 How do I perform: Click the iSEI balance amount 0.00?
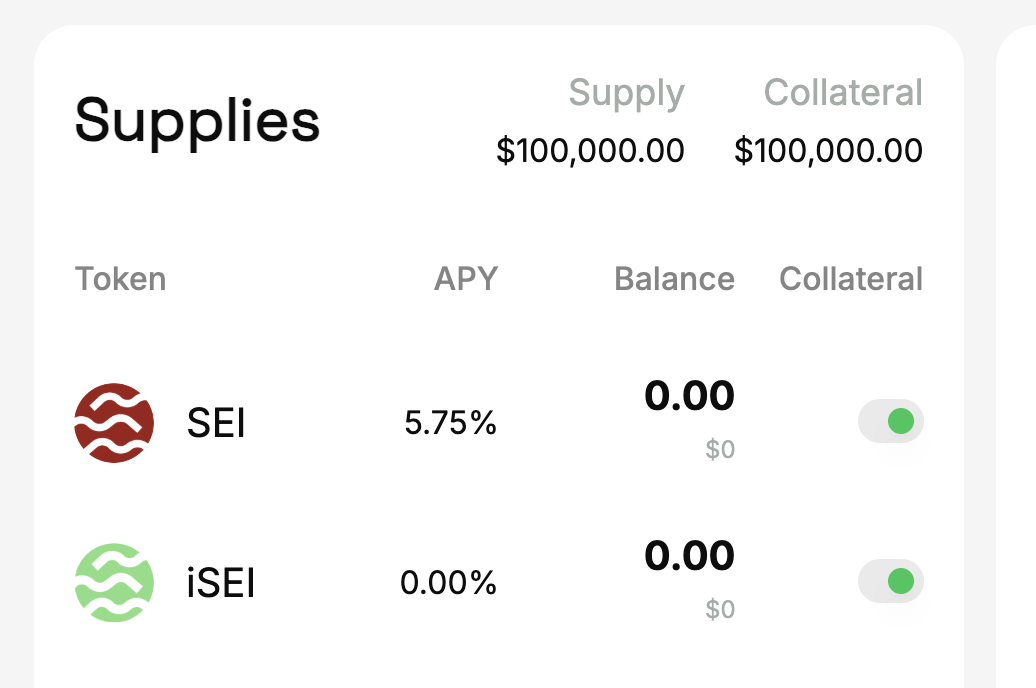(689, 556)
